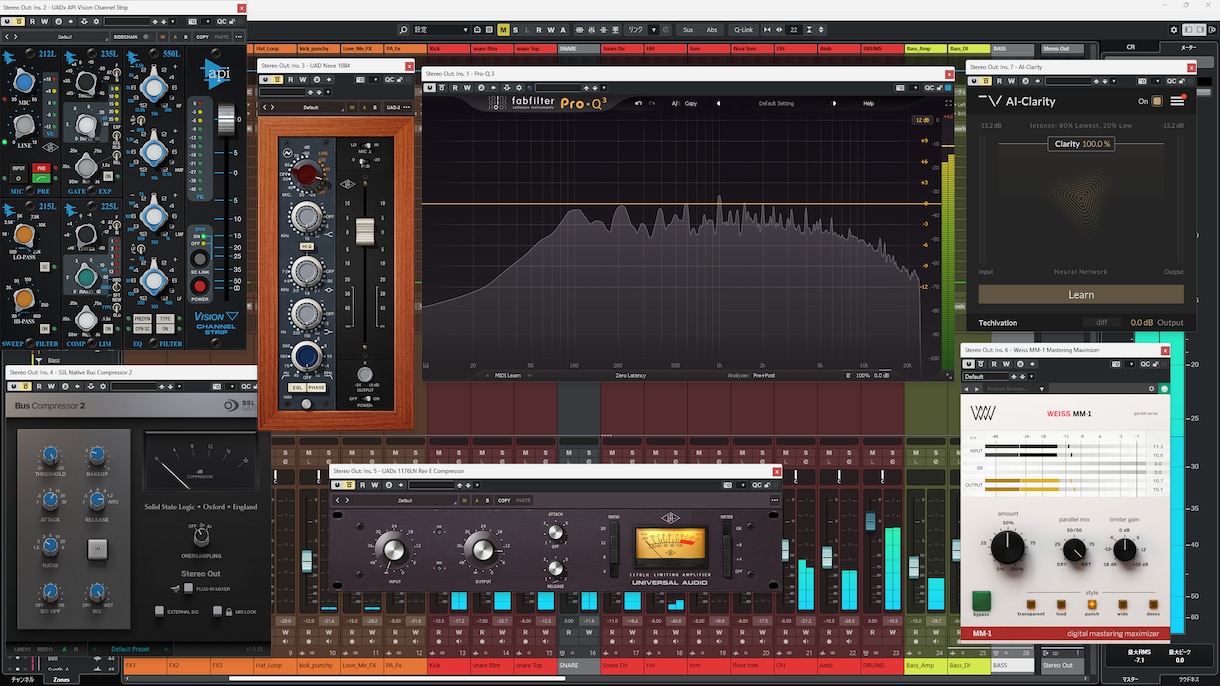Open the Analyzer Pre+Post menu in Pro-Q 3
The image size is (1220, 686).
pyautogui.click(x=764, y=375)
